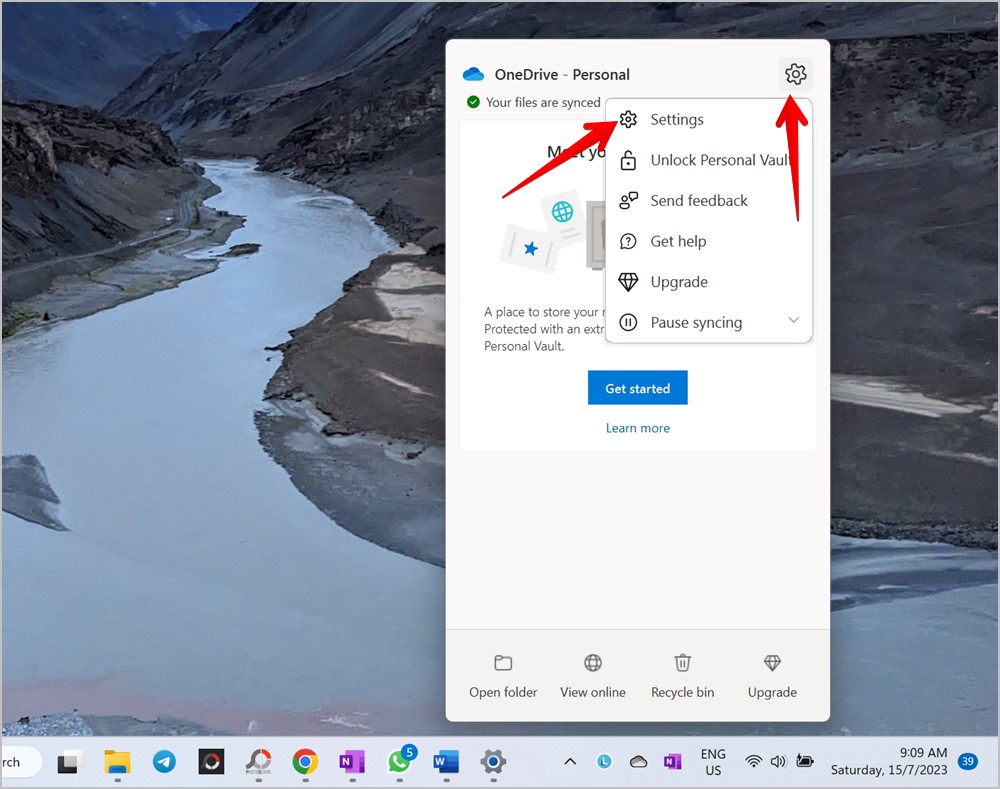Image resolution: width=1000 pixels, height=789 pixels.
Task: Launch File Explorer from the taskbar
Action: (117, 762)
